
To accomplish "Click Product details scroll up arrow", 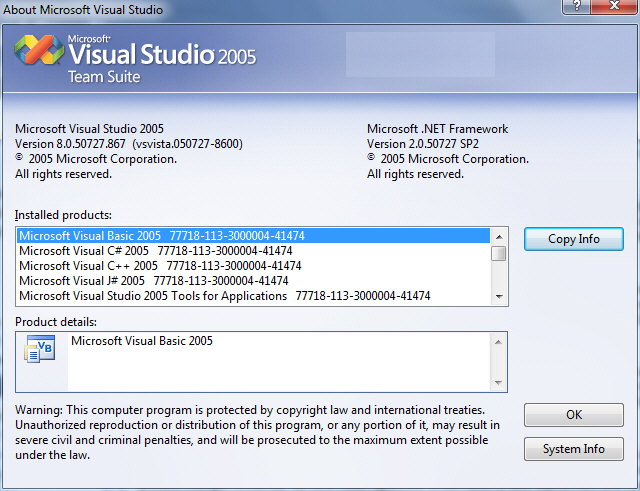I will pos(498,341).
